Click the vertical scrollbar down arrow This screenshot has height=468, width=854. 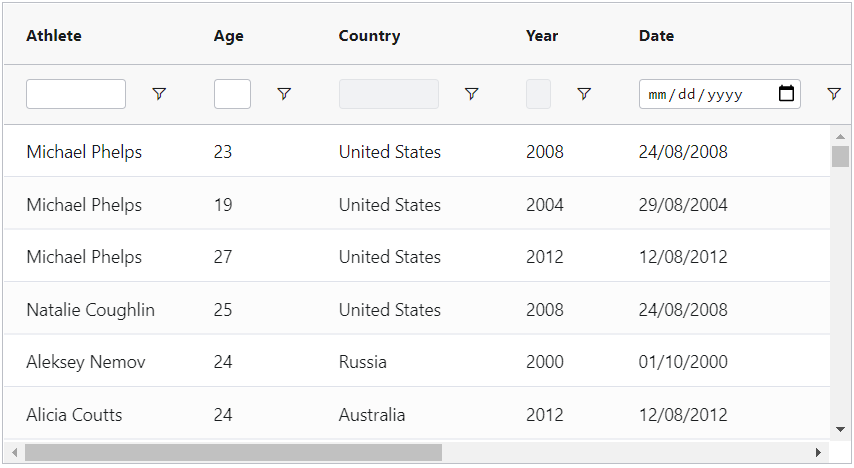(x=840, y=430)
